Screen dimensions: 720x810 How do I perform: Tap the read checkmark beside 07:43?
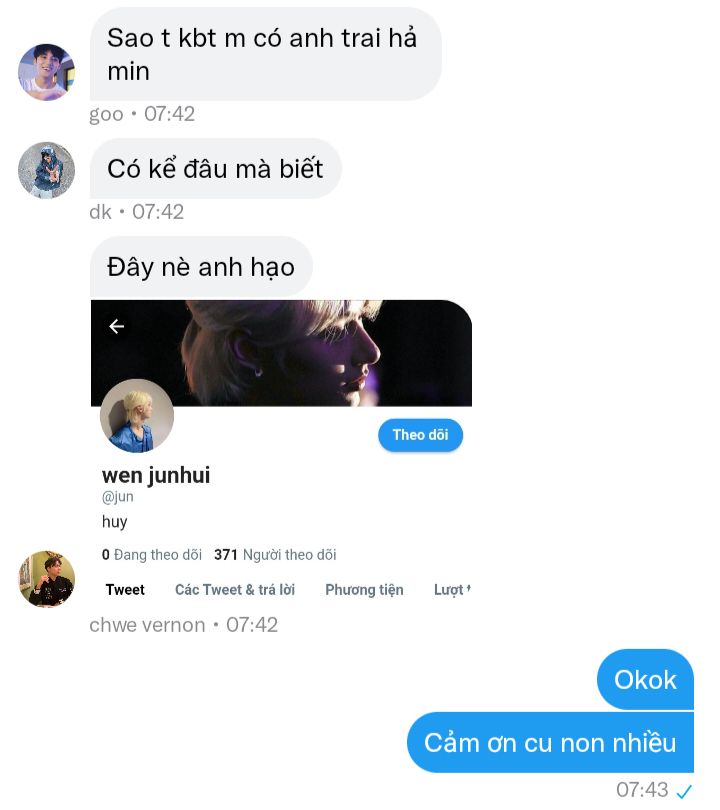(684, 790)
